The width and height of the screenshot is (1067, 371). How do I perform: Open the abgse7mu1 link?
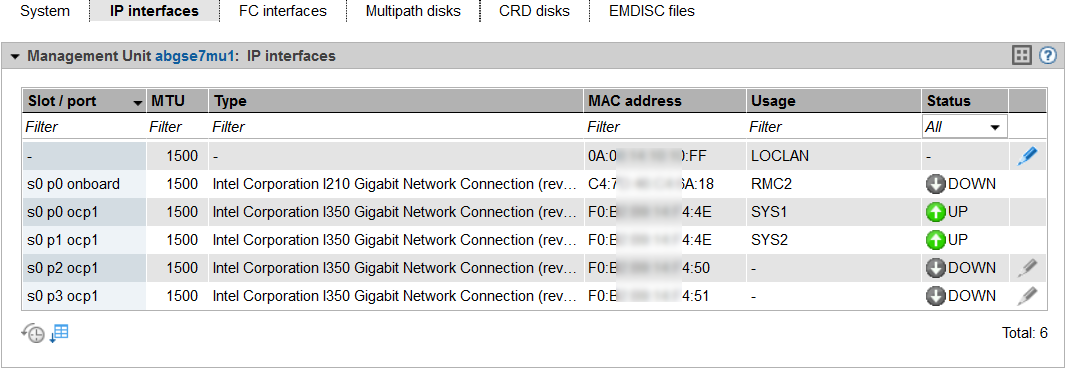coord(195,56)
